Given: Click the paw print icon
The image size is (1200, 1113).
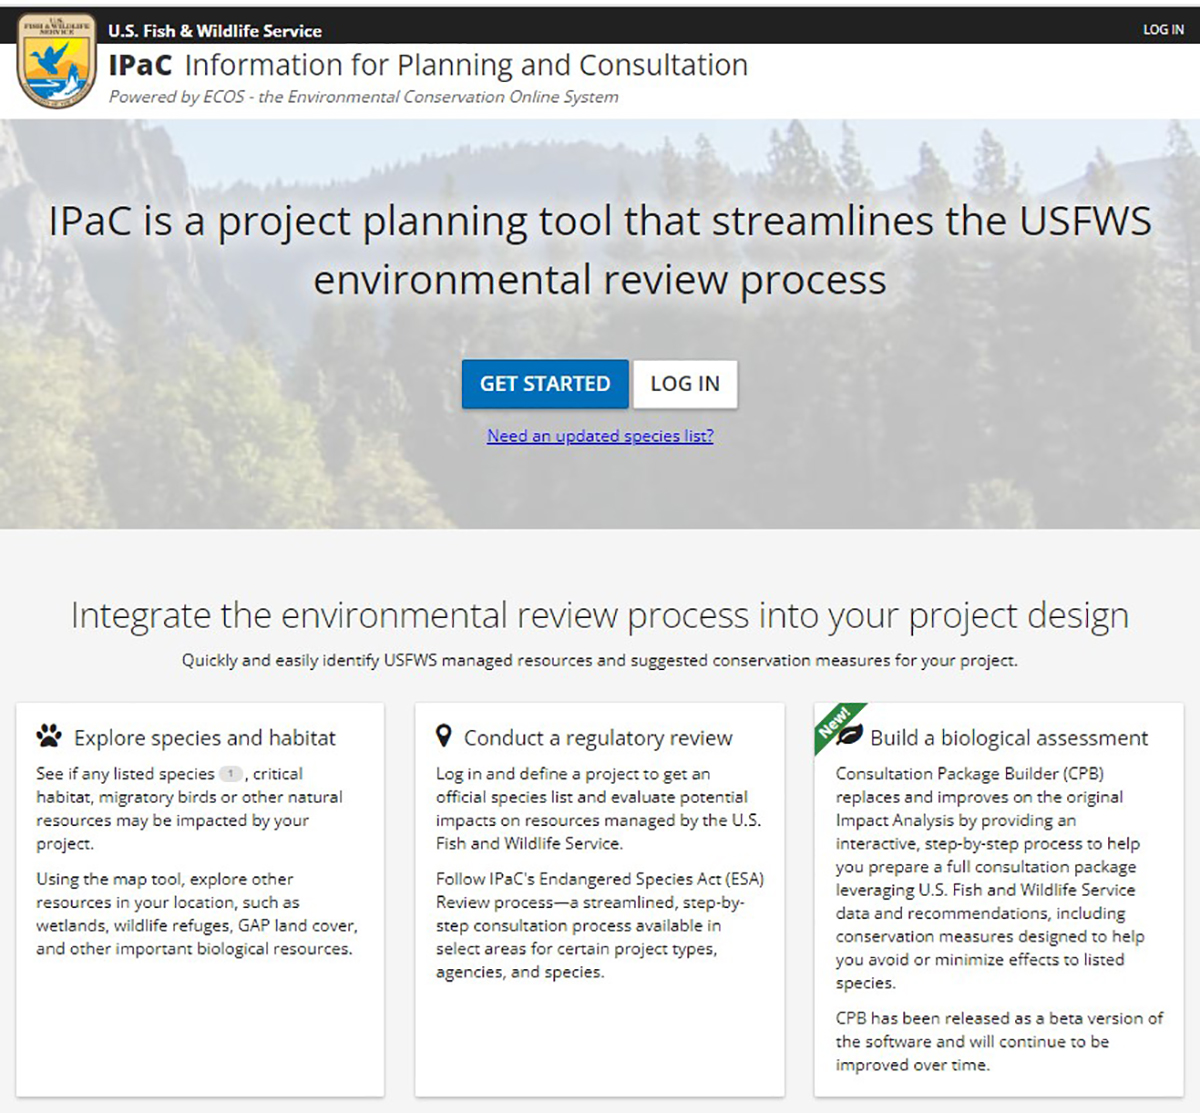Looking at the screenshot, I should click(x=49, y=736).
